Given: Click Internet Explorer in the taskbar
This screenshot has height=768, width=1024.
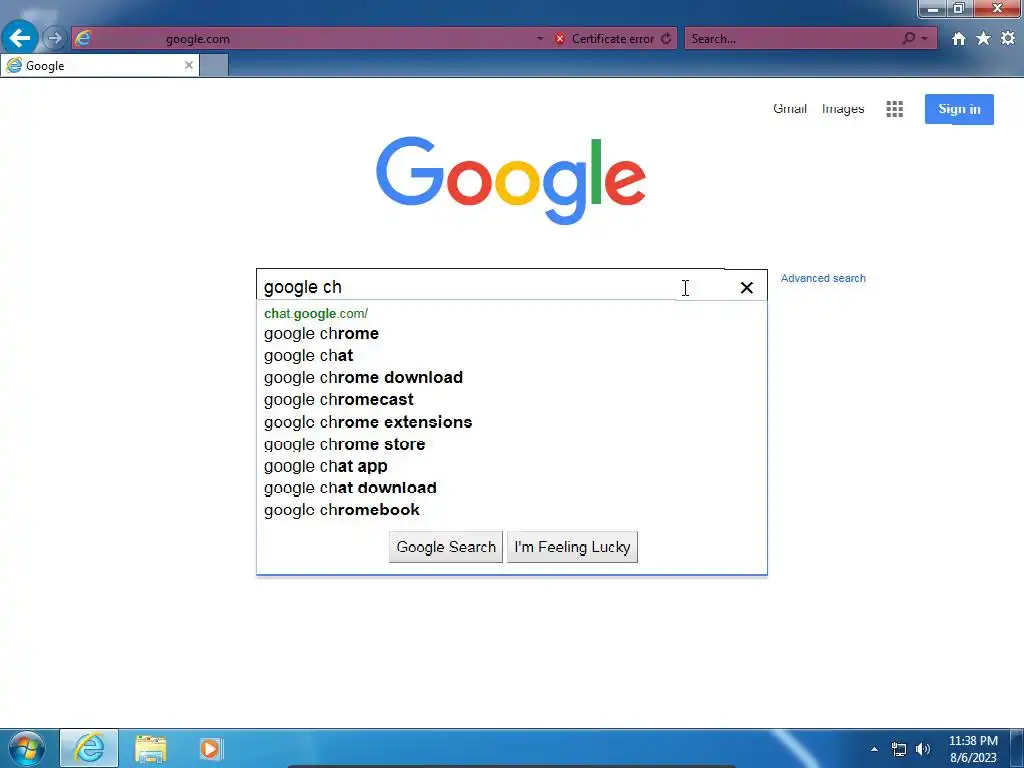Looking at the screenshot, I should [89, 748].
